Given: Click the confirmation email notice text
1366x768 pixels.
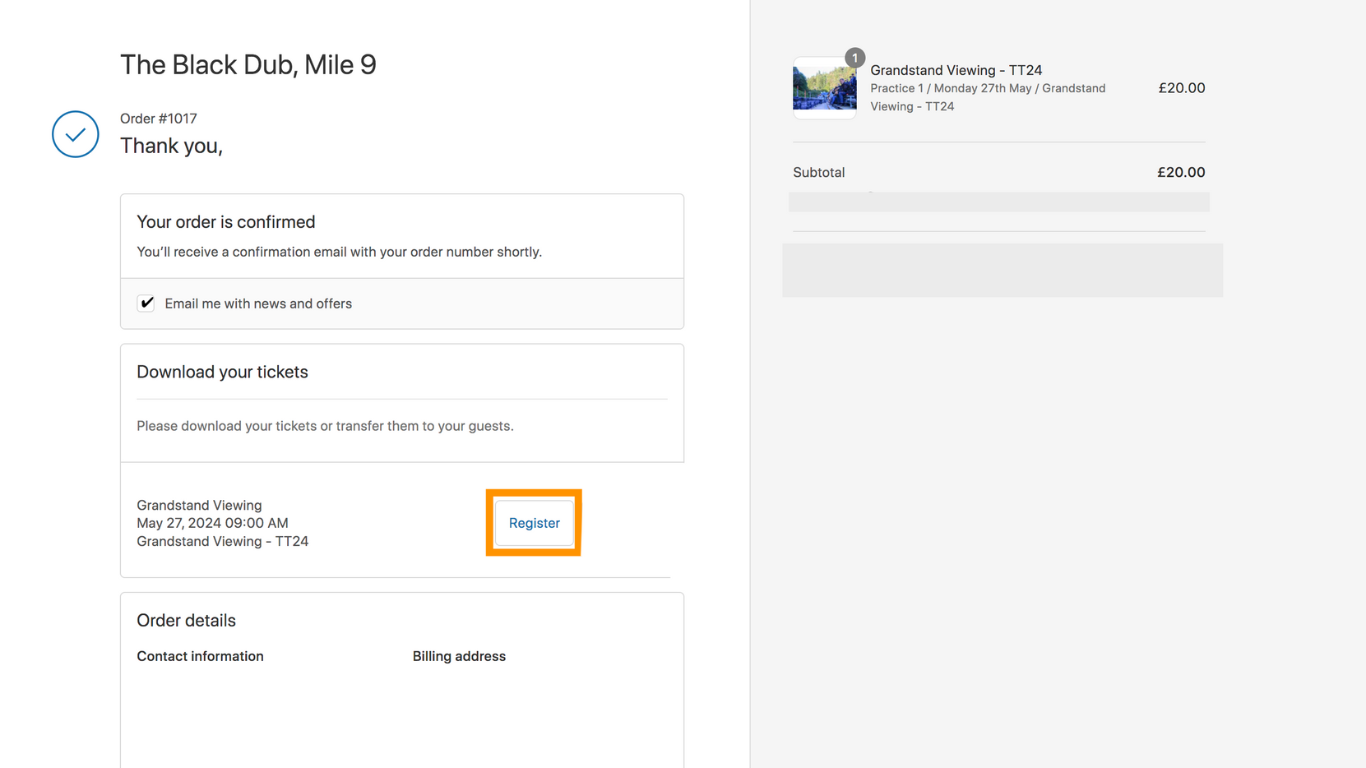Looking at the screenshot, I should [x=339, y=252].
